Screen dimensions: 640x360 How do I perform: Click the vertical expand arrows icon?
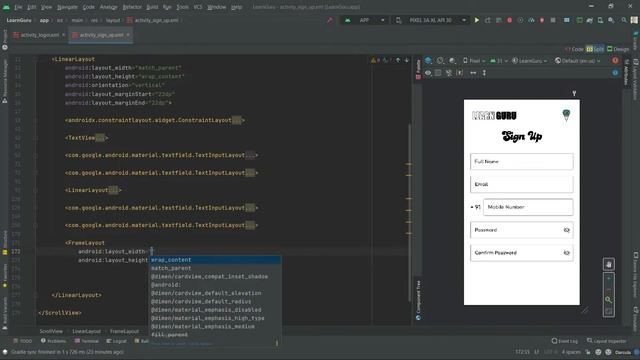(x=484, y=73)
